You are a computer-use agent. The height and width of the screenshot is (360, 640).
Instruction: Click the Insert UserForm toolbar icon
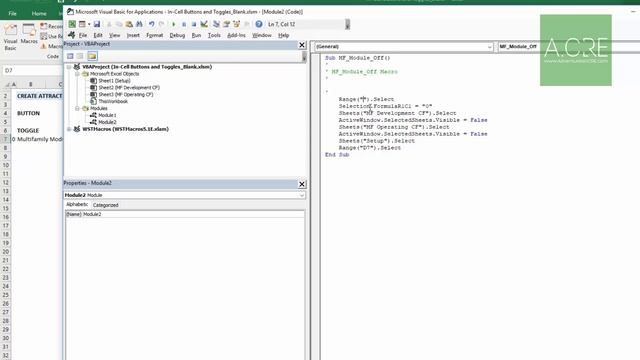(82, 24)
